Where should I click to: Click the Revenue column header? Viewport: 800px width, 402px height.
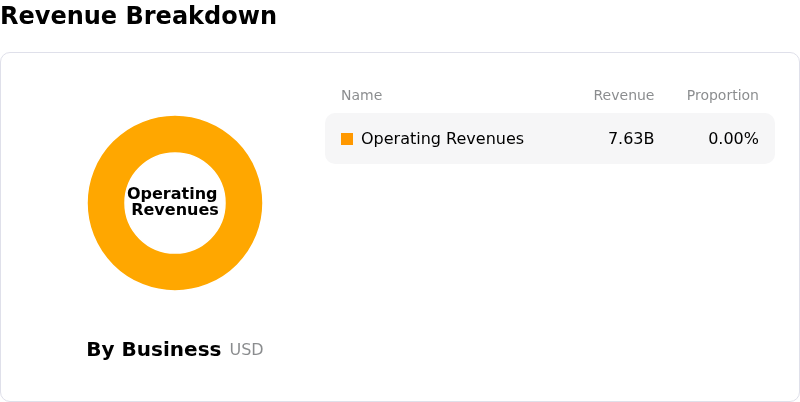coord(623,95)
